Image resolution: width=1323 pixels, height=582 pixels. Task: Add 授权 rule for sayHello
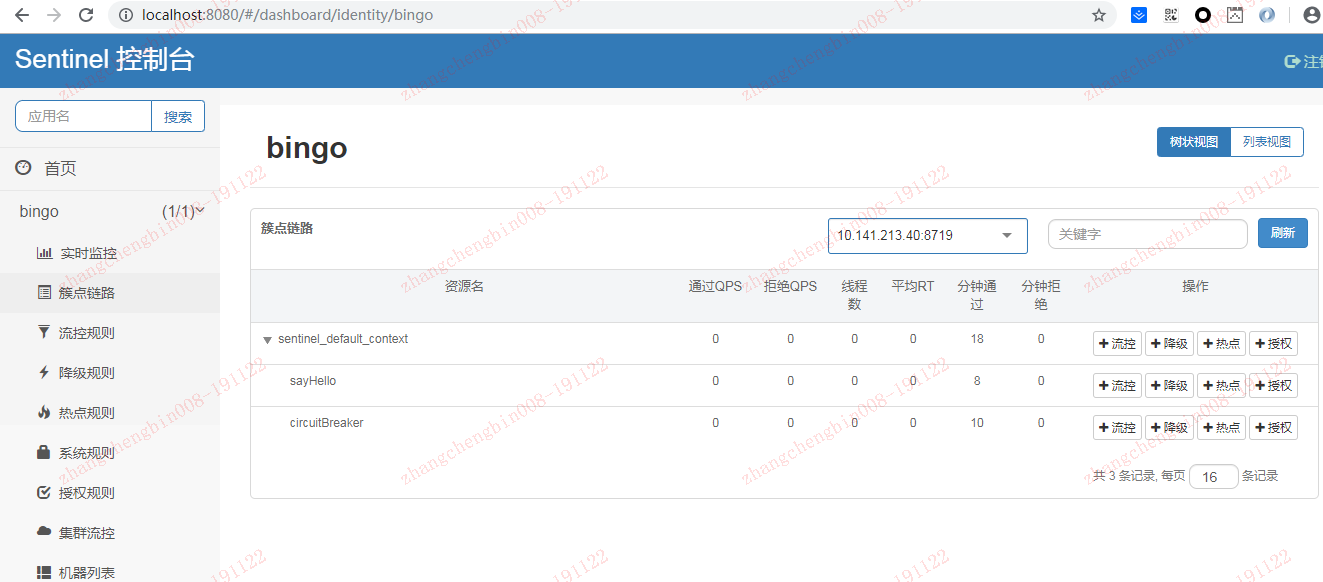click(1273, 386)
